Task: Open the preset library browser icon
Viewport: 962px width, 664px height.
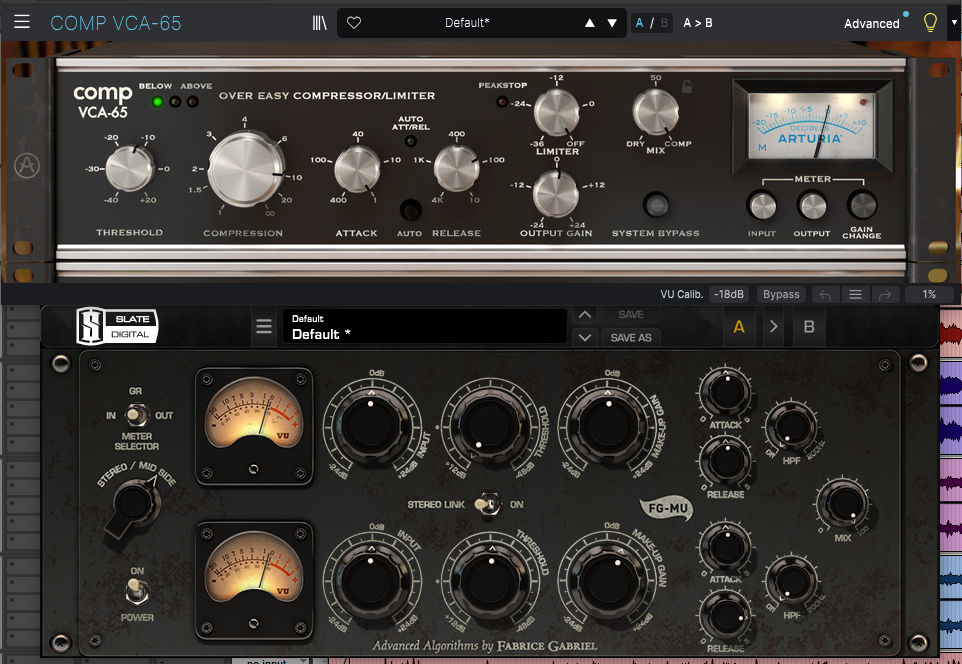Action: pyautogui.click(x=319, y=23)
